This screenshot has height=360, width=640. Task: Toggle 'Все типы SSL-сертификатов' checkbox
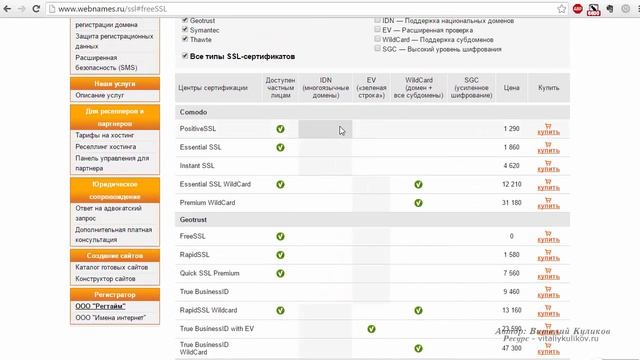click(x=185, y=56)
